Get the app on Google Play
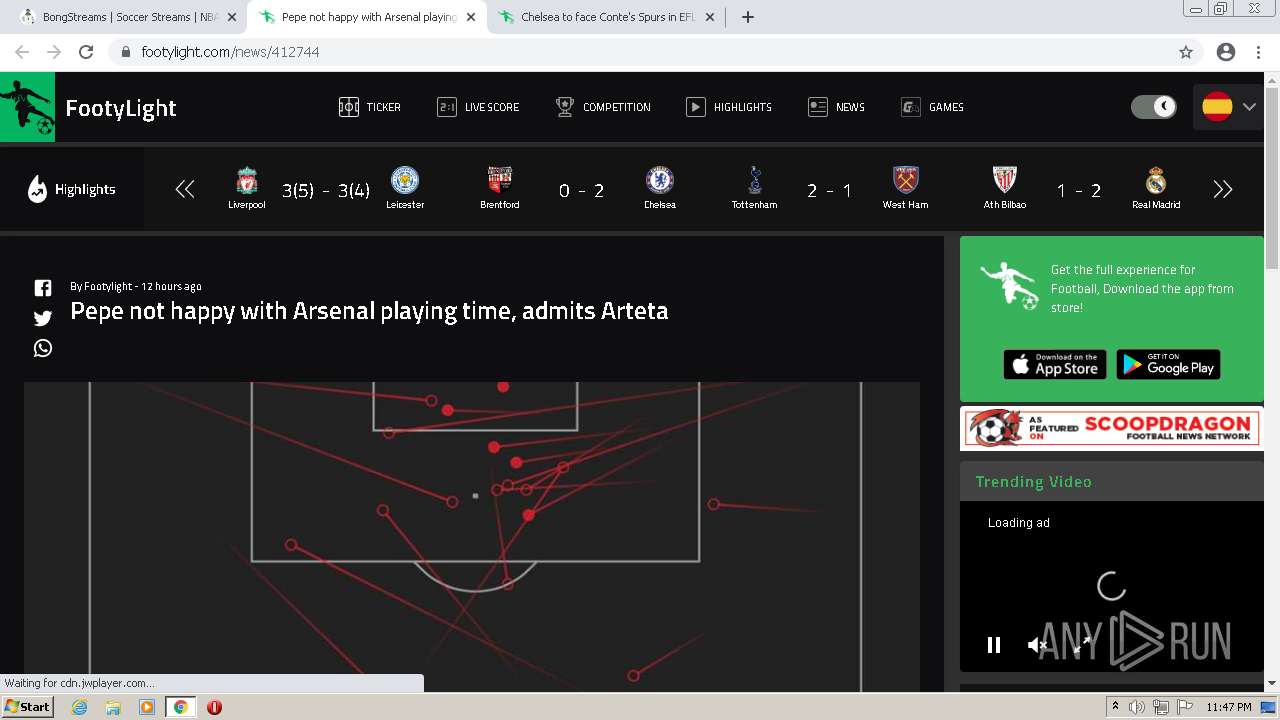The image size is (1280, 720). coord(1168,365)
